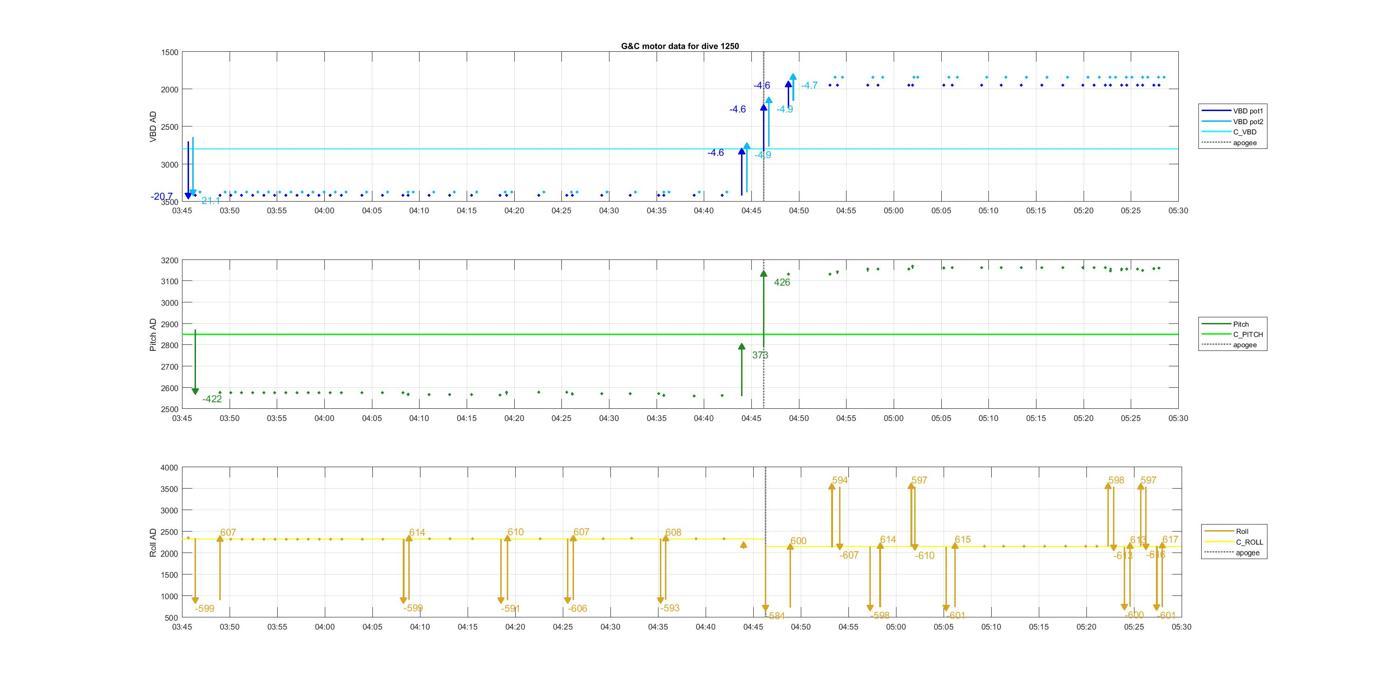The image size is (1400, 693).
Task: Click the '-598' roll annotation
Action: tap(880, 616)
